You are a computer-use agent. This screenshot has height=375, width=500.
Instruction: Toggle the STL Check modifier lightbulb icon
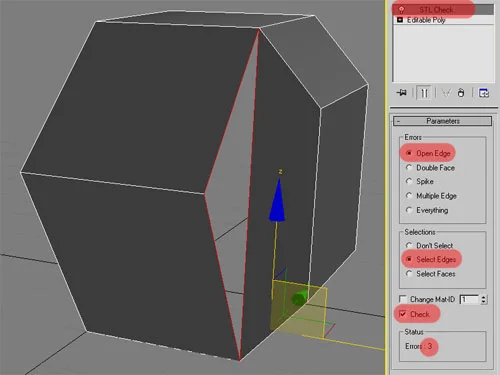pyautogui.click(x=401, y=10)
